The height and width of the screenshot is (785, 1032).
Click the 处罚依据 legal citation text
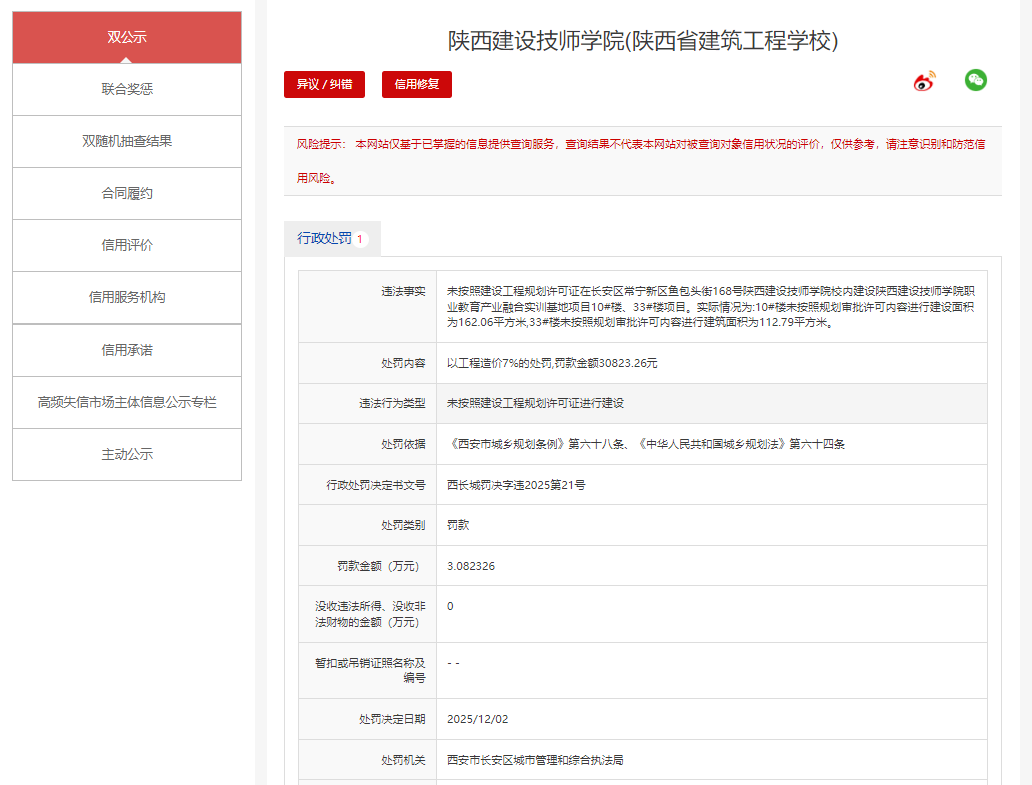click(x=645, y=444)
